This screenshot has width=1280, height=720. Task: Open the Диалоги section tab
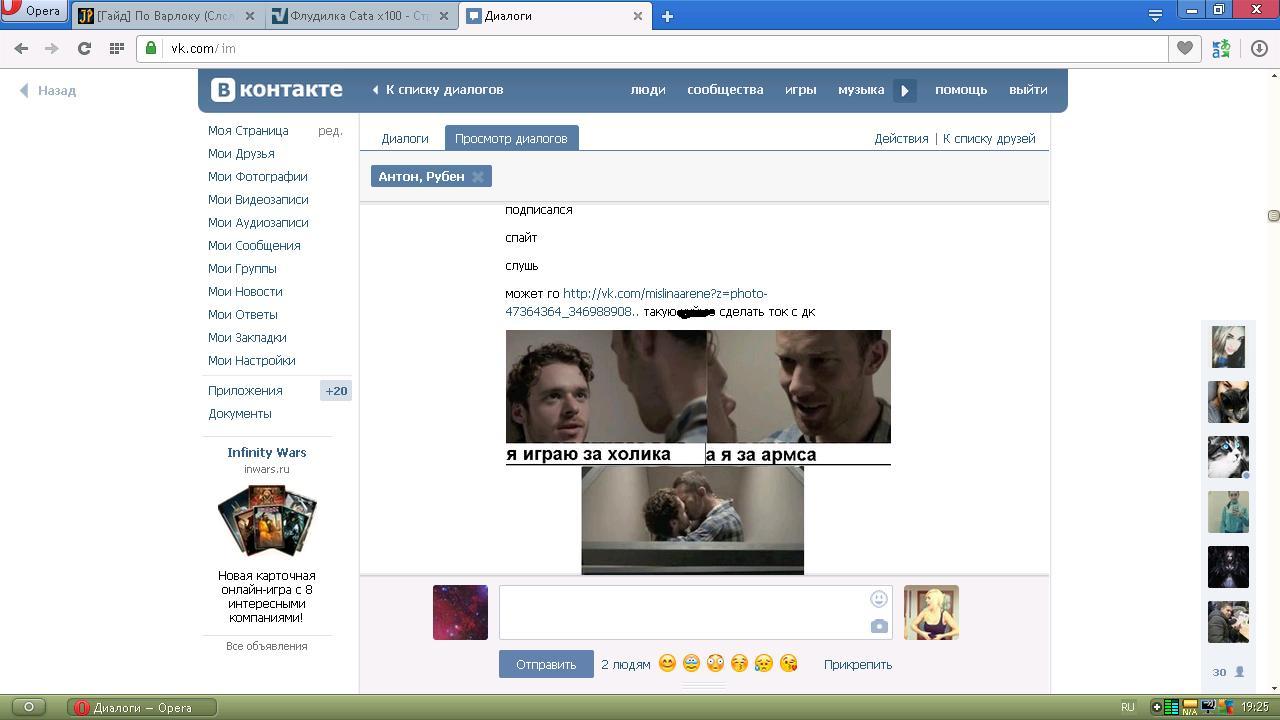coord(405,139)
